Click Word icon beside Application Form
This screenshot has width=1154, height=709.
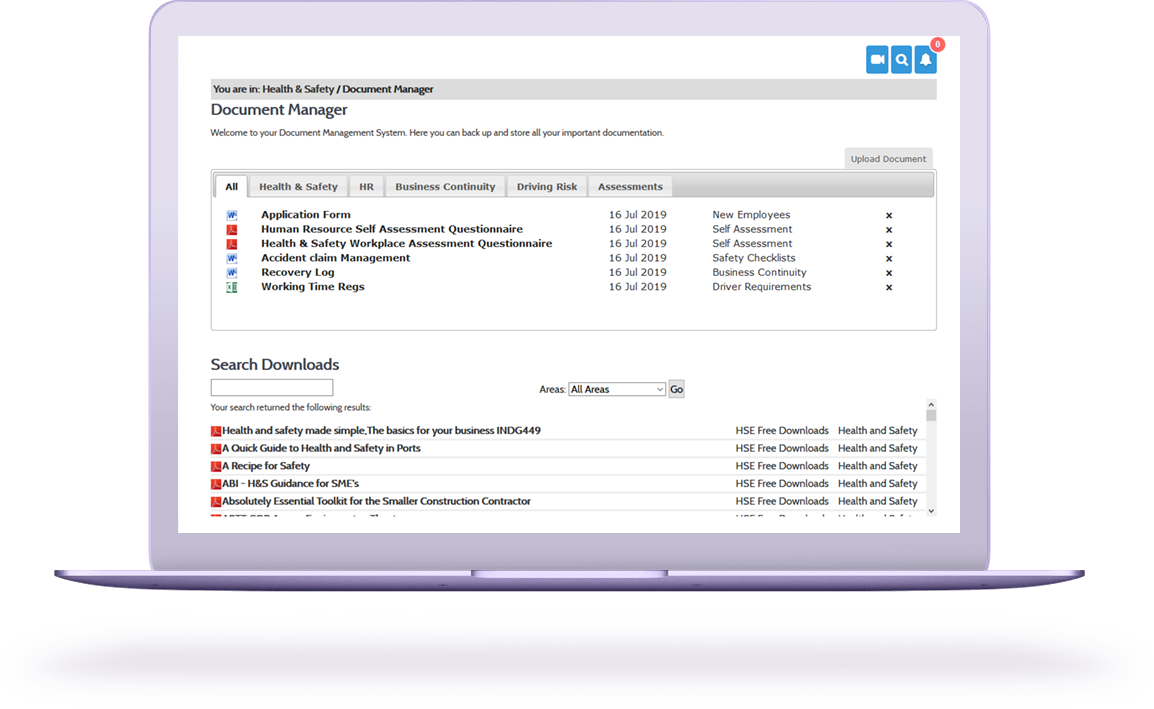232,215
